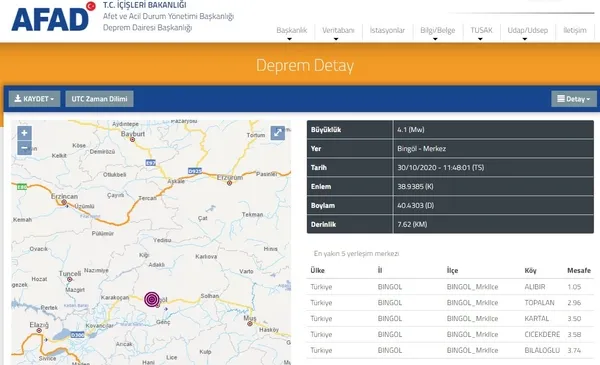The width and height of the screenshot is (600, 365).
Task: Click the İlçe column header
Action: tap(452, 270)
